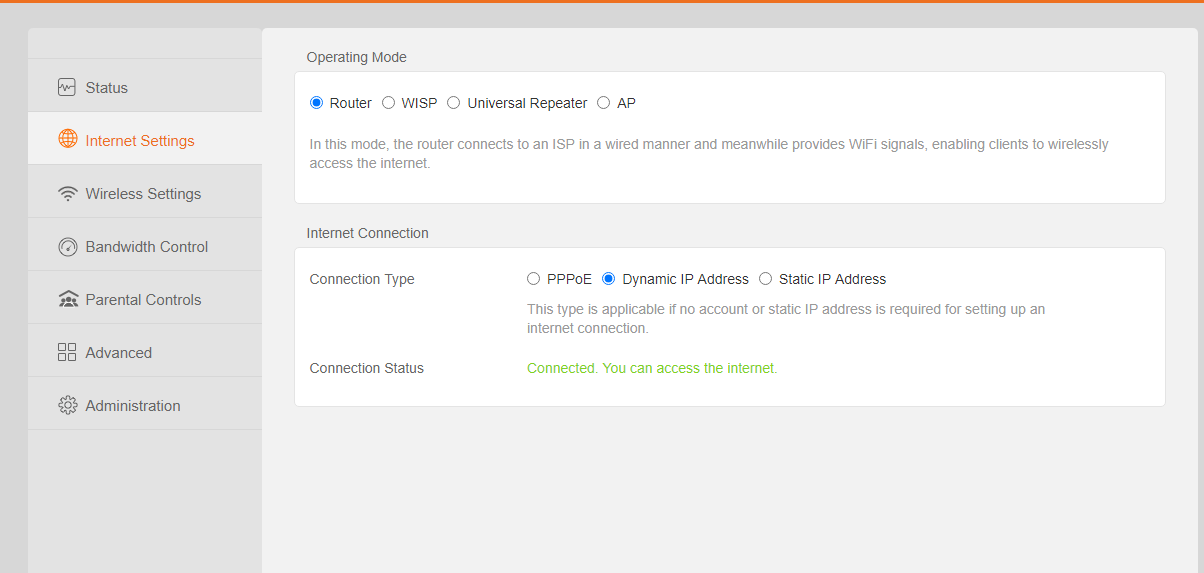Click the Internet Settings globe icon
1204x573 pixels.
pos(67,140)
